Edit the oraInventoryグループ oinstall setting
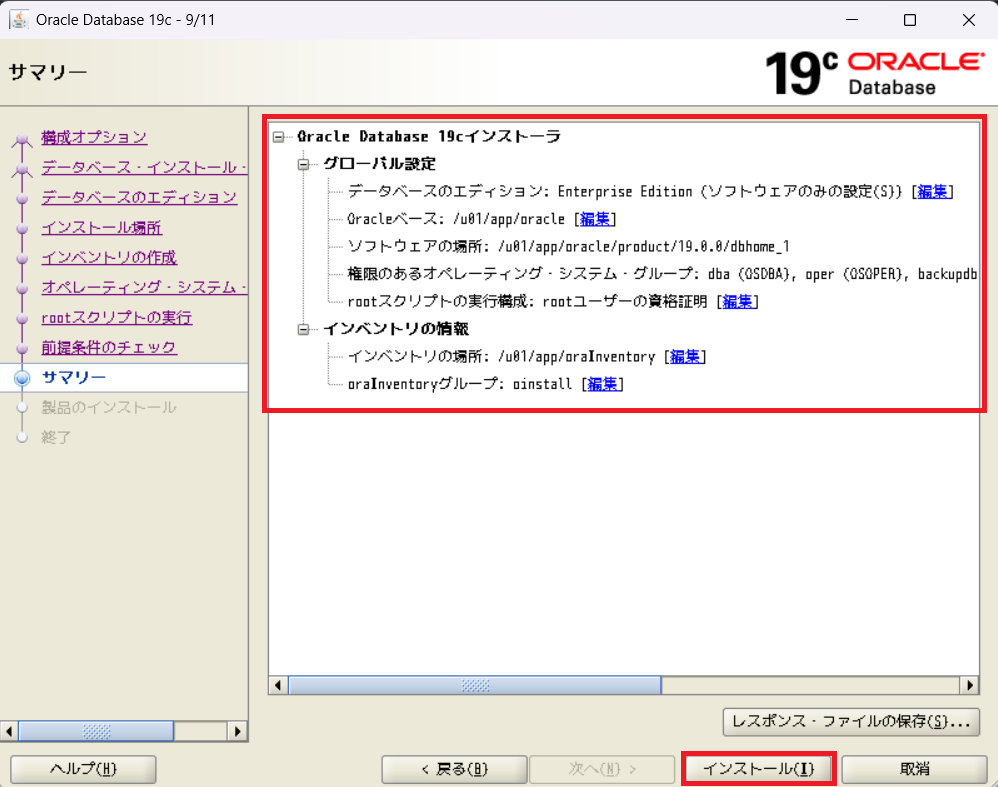The image size is (998, 787). point(602,384)
